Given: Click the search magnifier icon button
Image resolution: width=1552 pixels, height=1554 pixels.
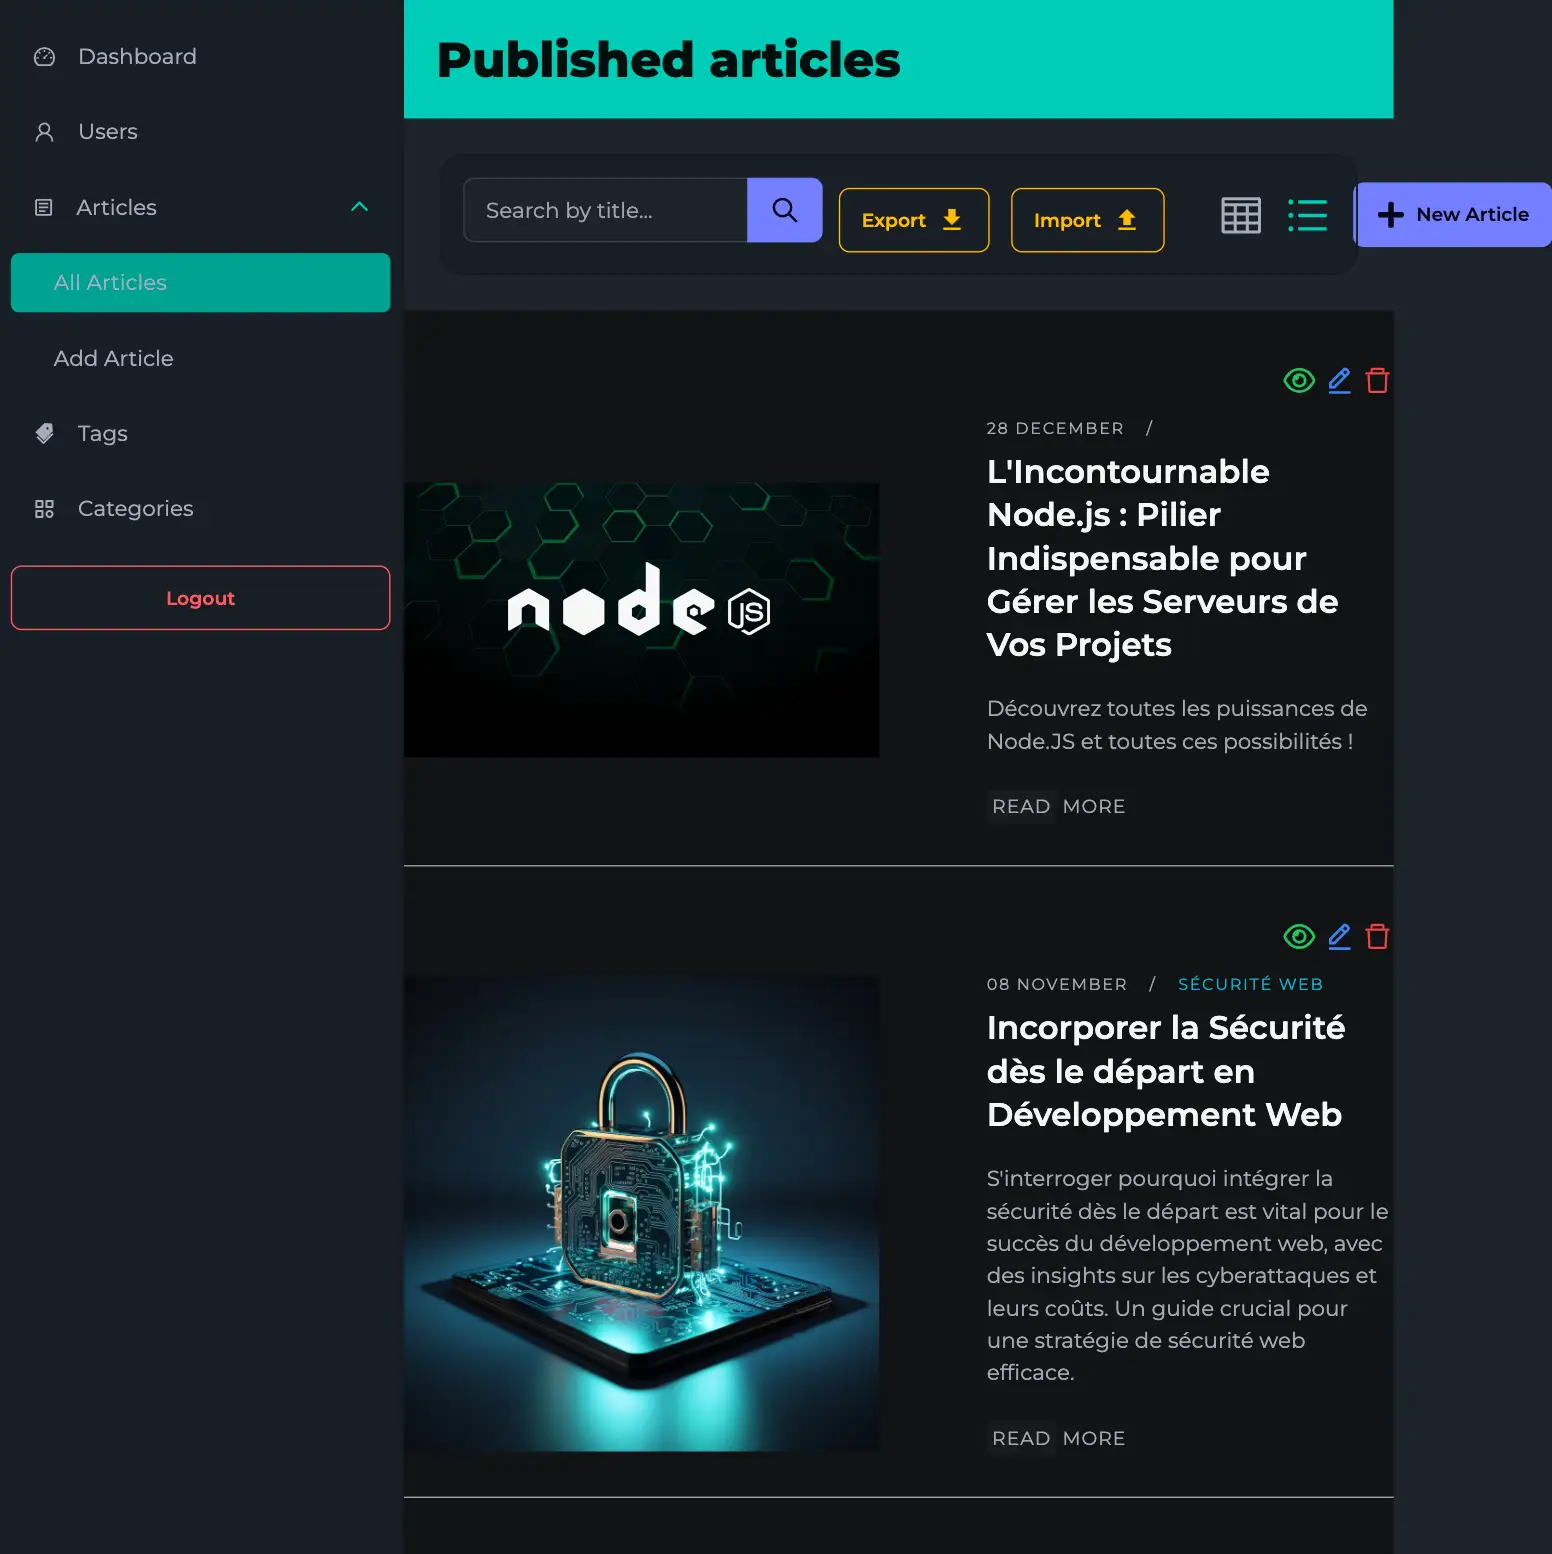Looking at the screenshot, I should [x=784, y=210].
